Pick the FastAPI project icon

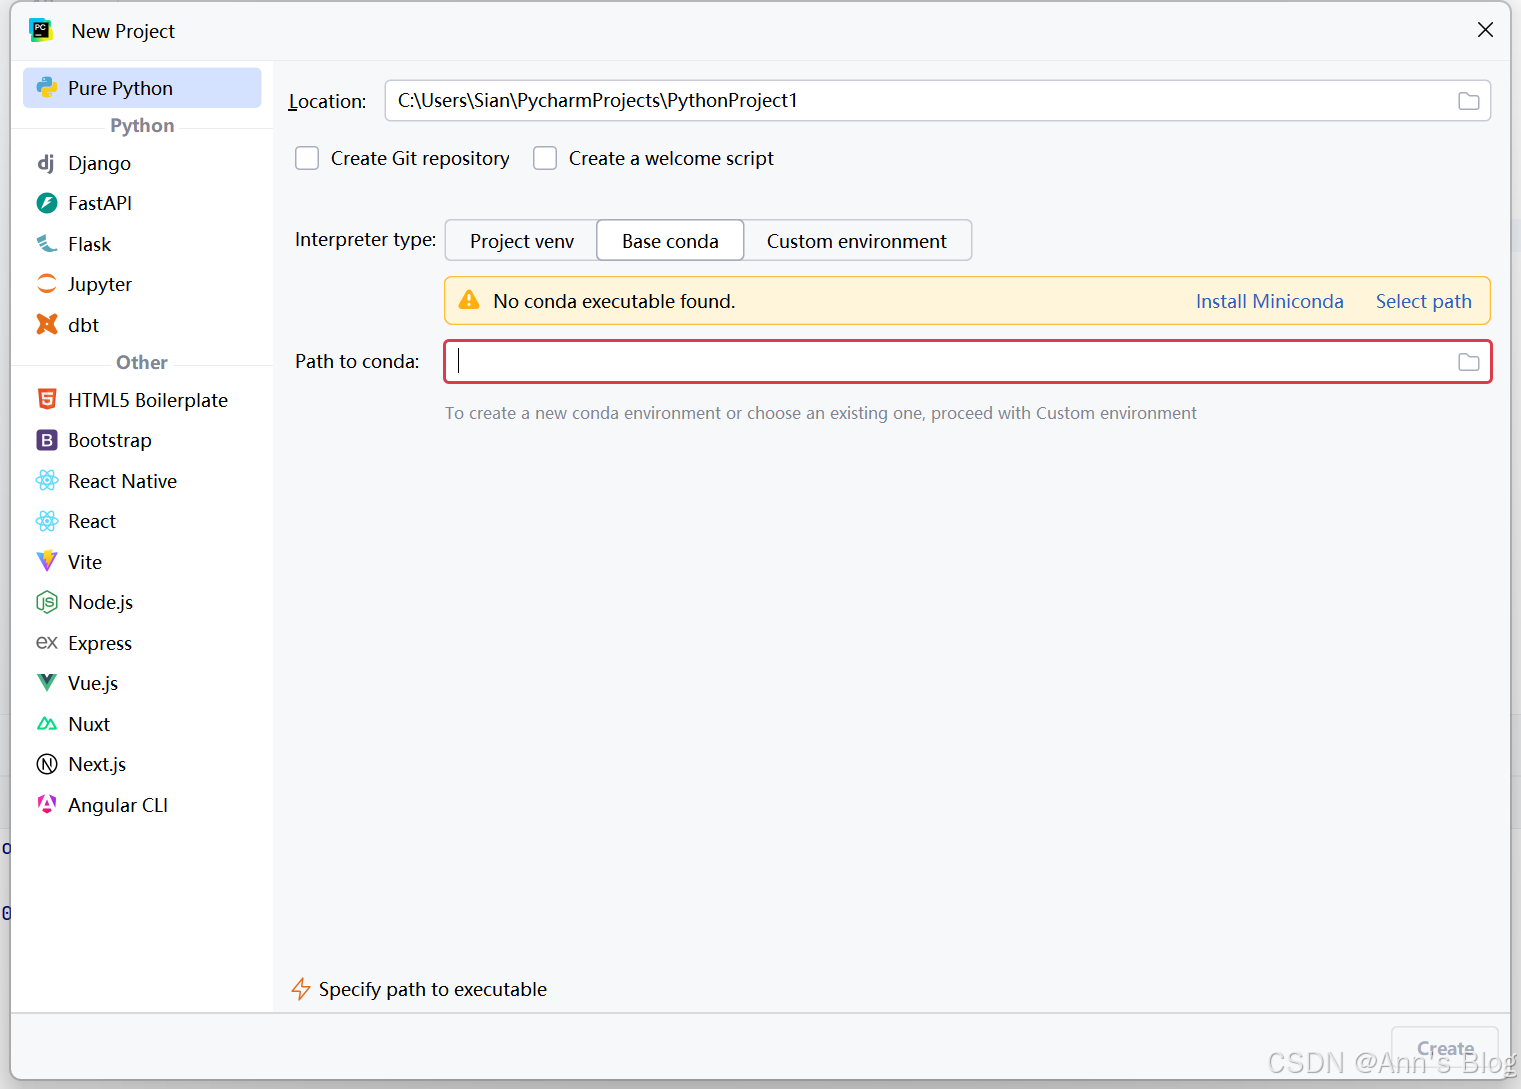[47, 203]
